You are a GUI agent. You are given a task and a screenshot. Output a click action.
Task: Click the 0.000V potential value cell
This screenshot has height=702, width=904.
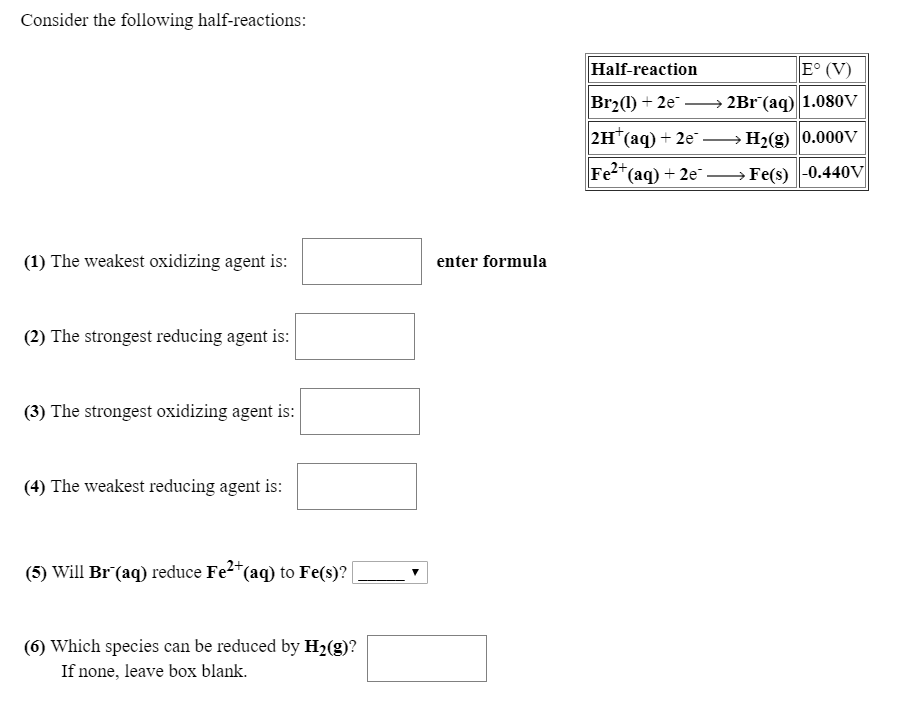[828, 137]
